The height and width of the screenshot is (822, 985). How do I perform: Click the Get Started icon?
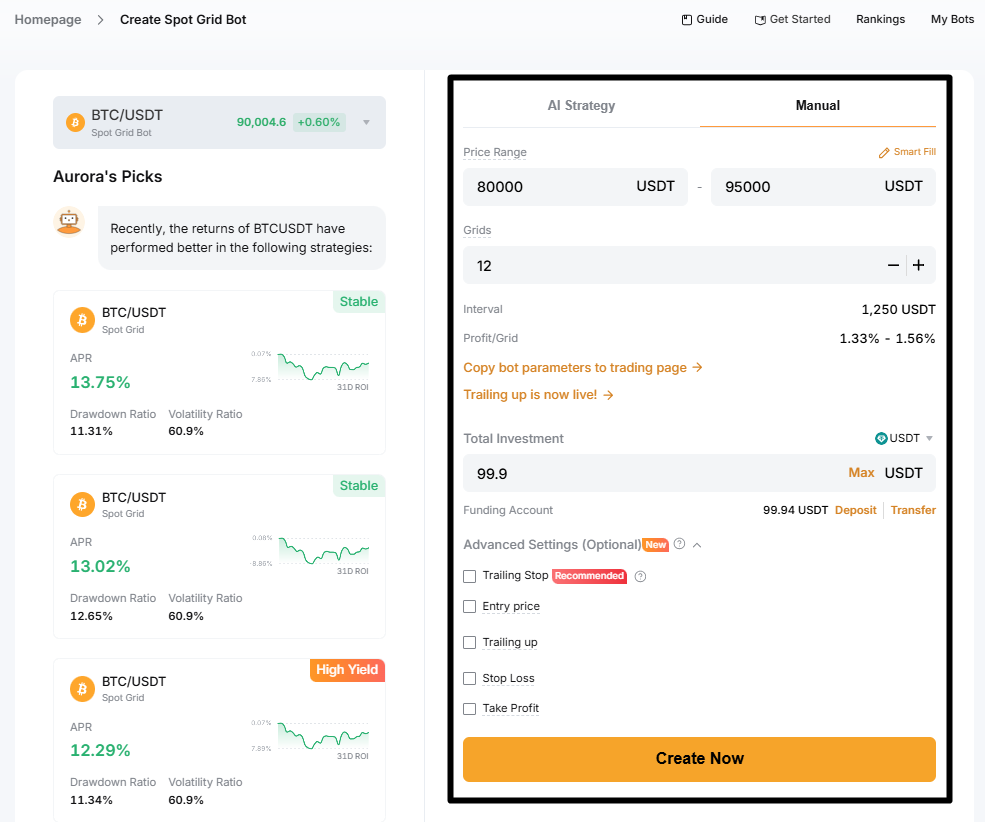pos(760,19)
